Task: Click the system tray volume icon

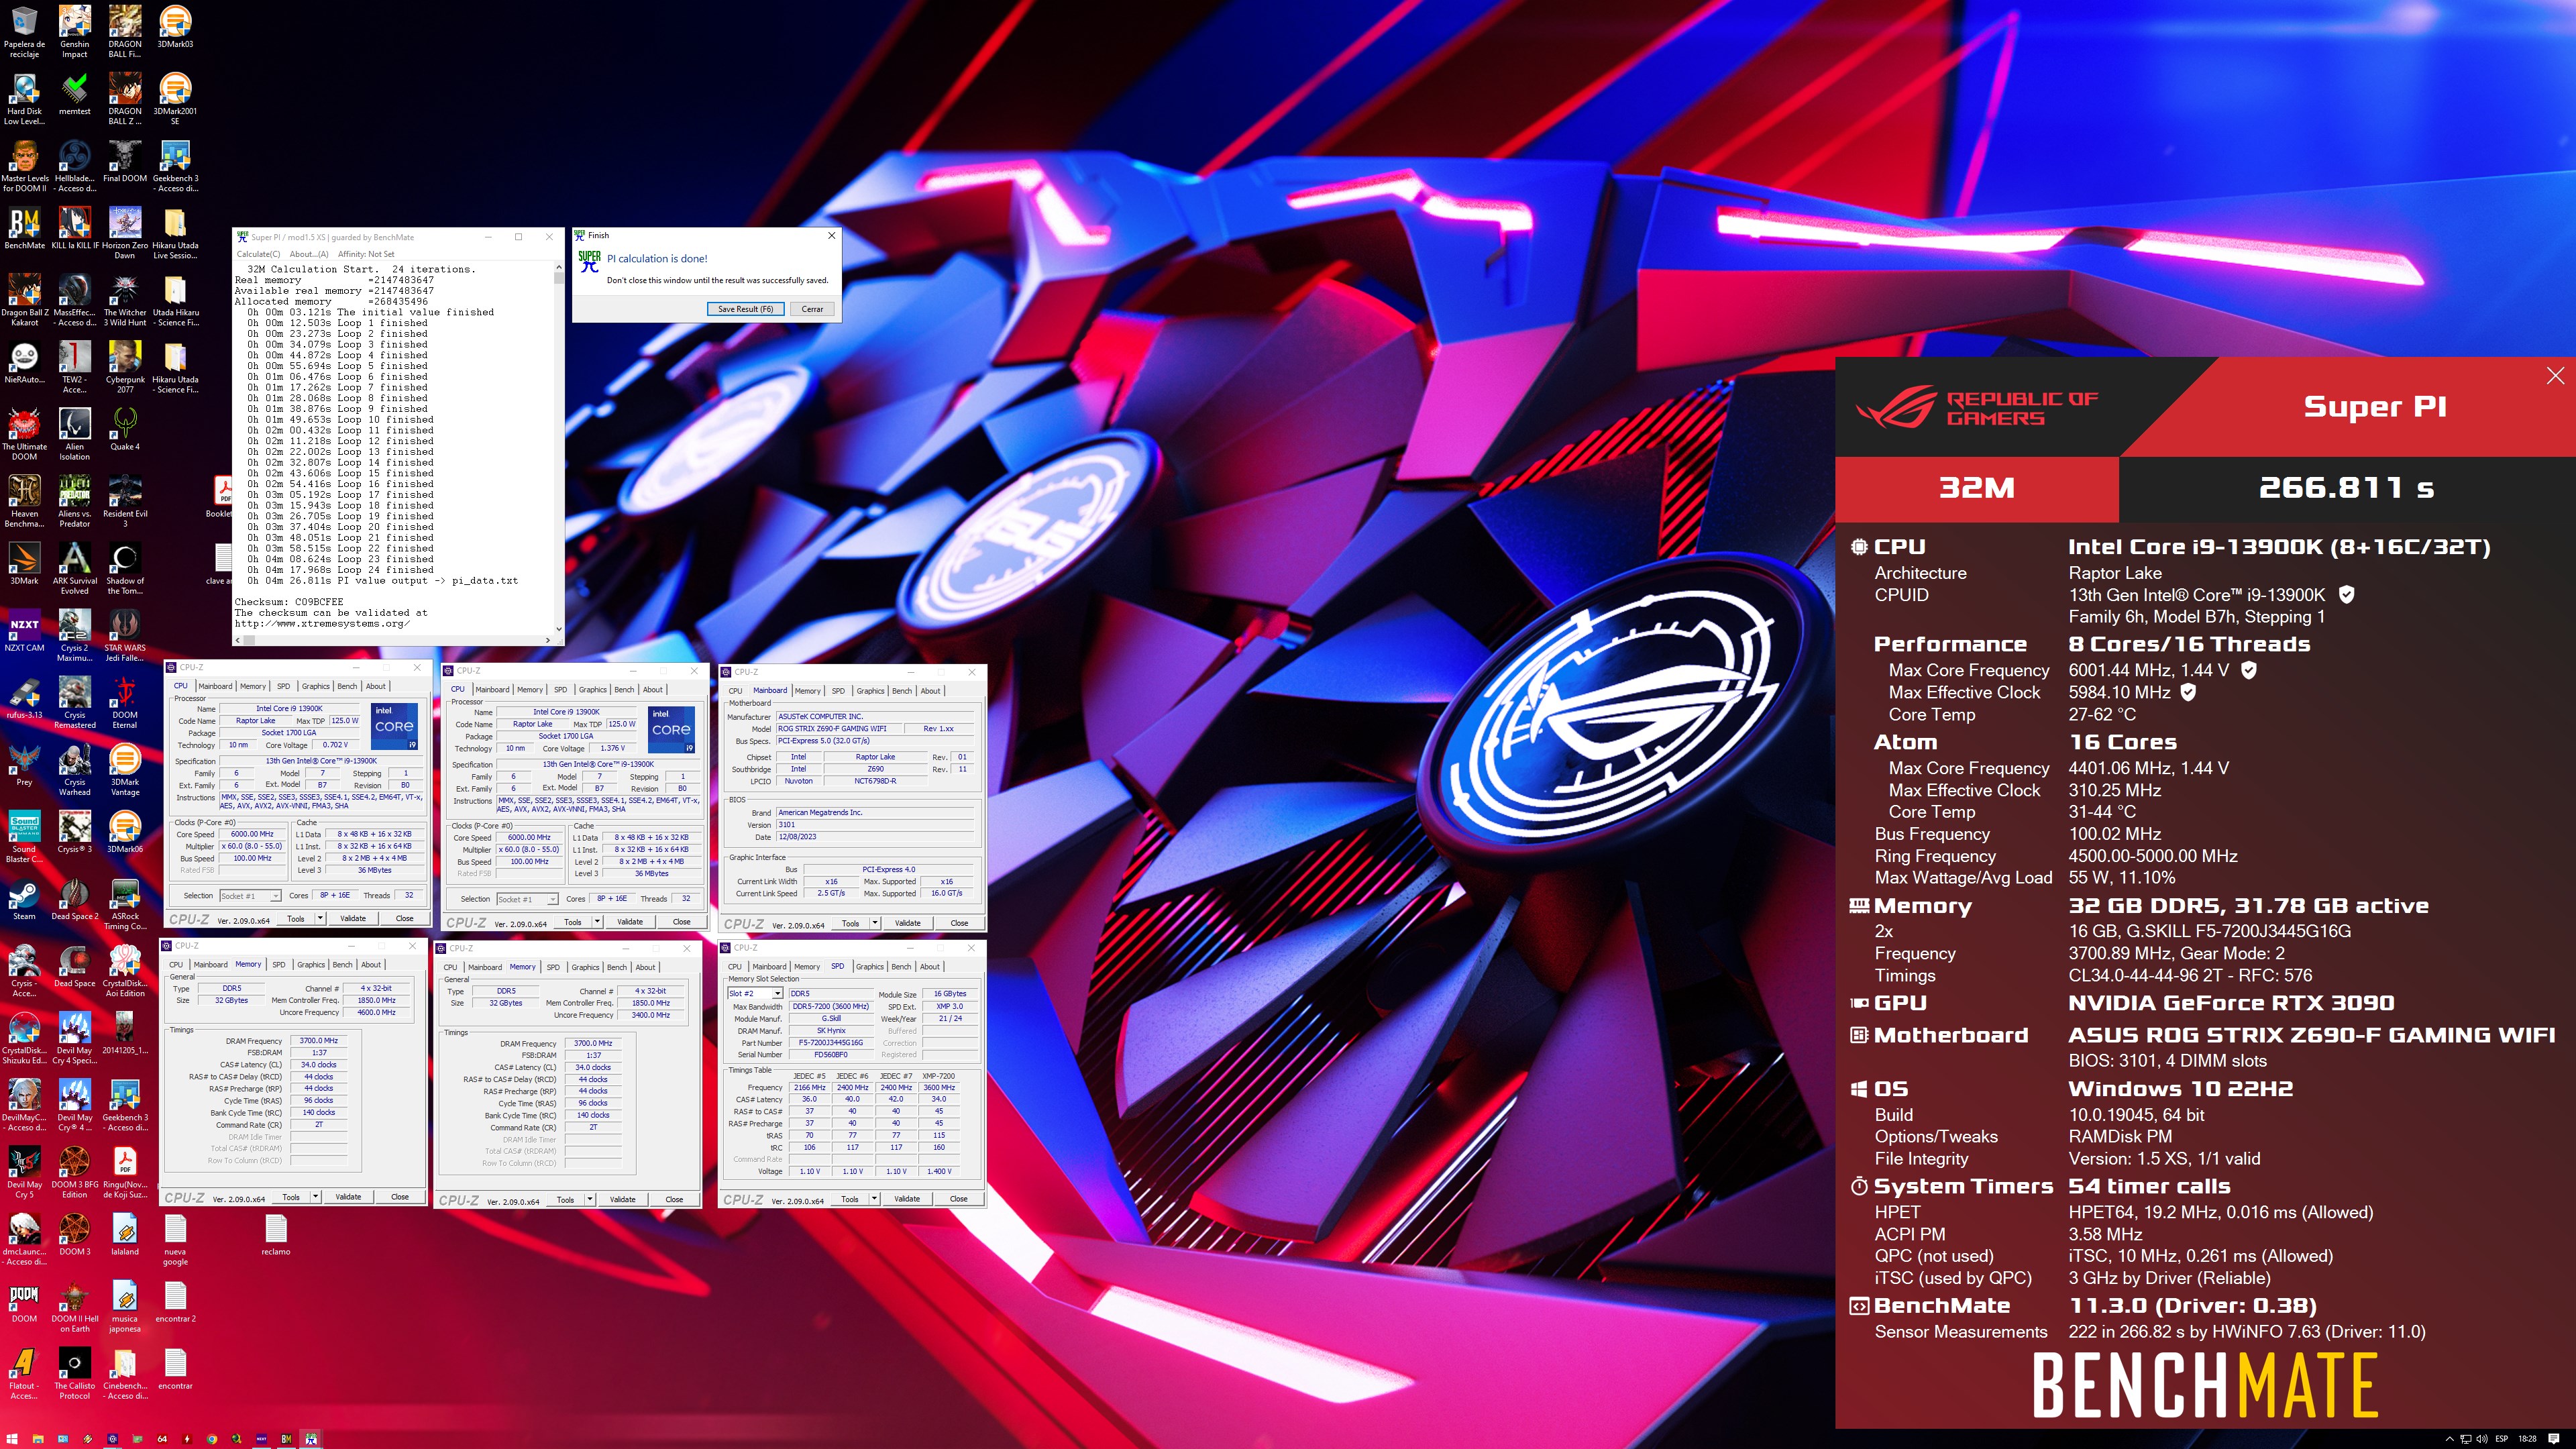Action: 2481,1439
